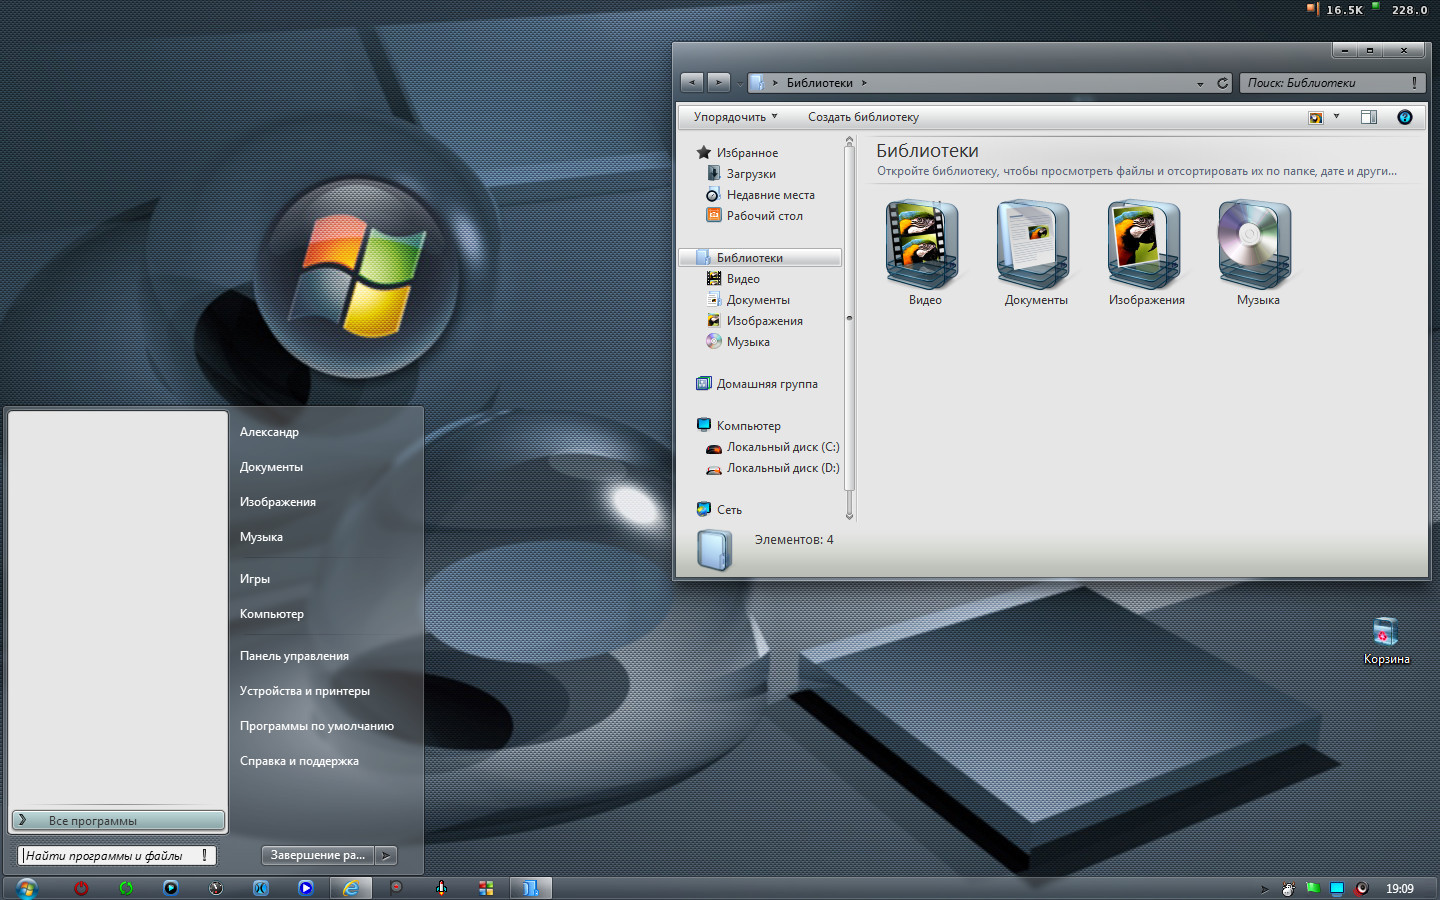Image resolution: width=1440 pixels, height=900 pixels.
Task: Select Загрузки in the navigation pane
Action: 741,174
